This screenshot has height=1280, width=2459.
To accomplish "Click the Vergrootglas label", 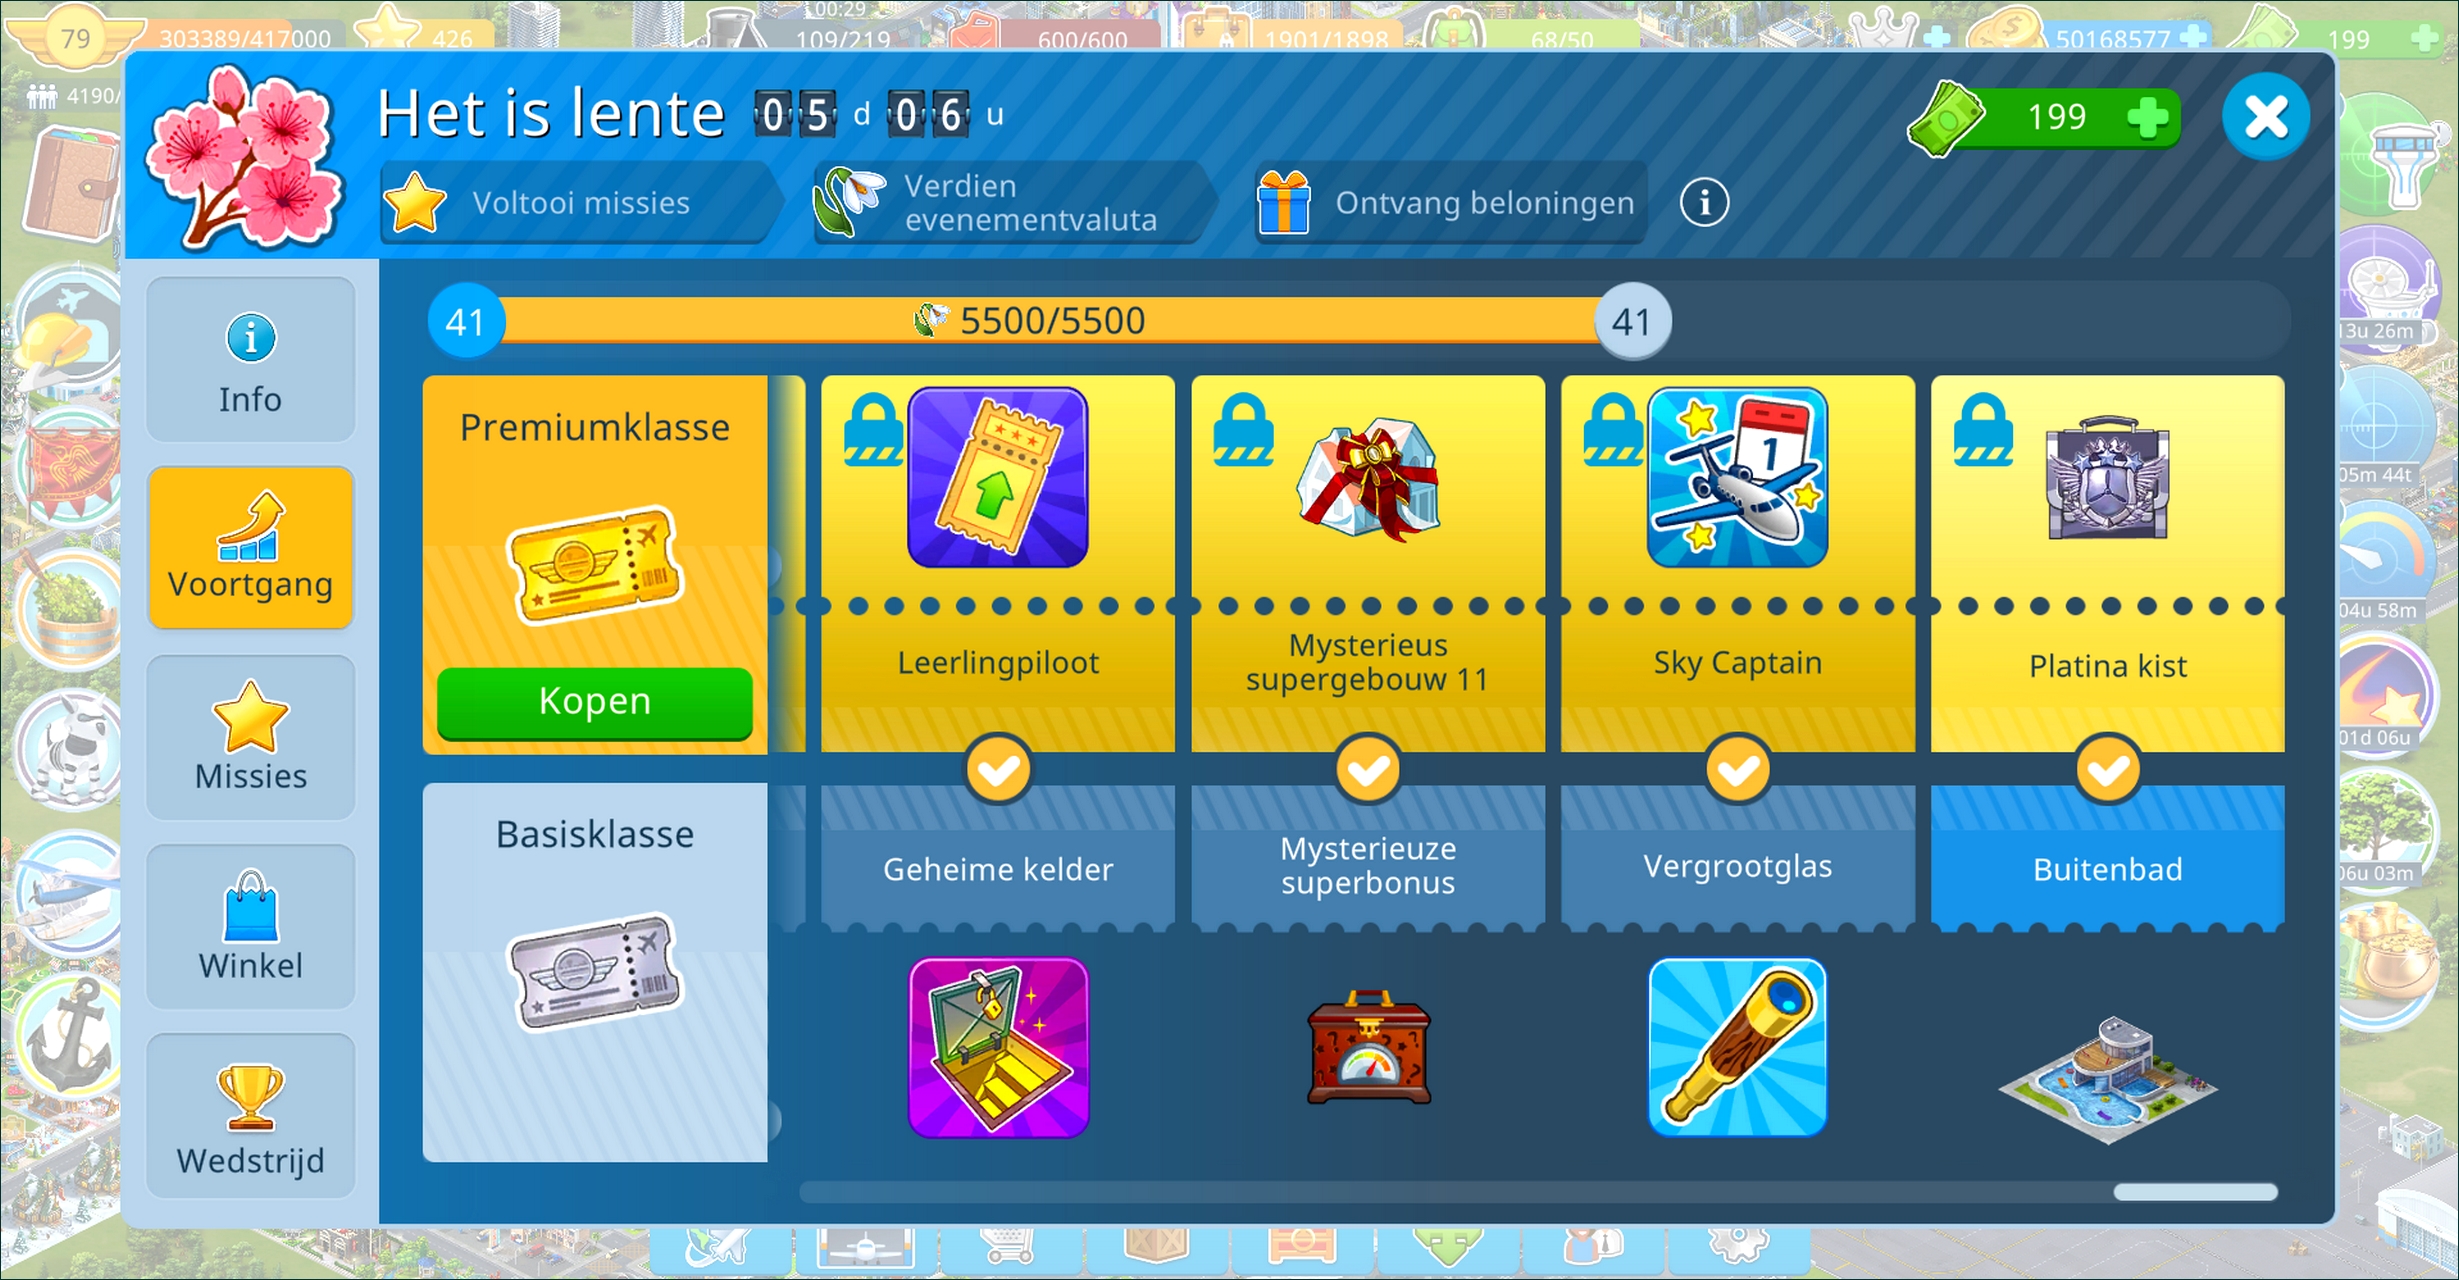I will [1738, 866].
